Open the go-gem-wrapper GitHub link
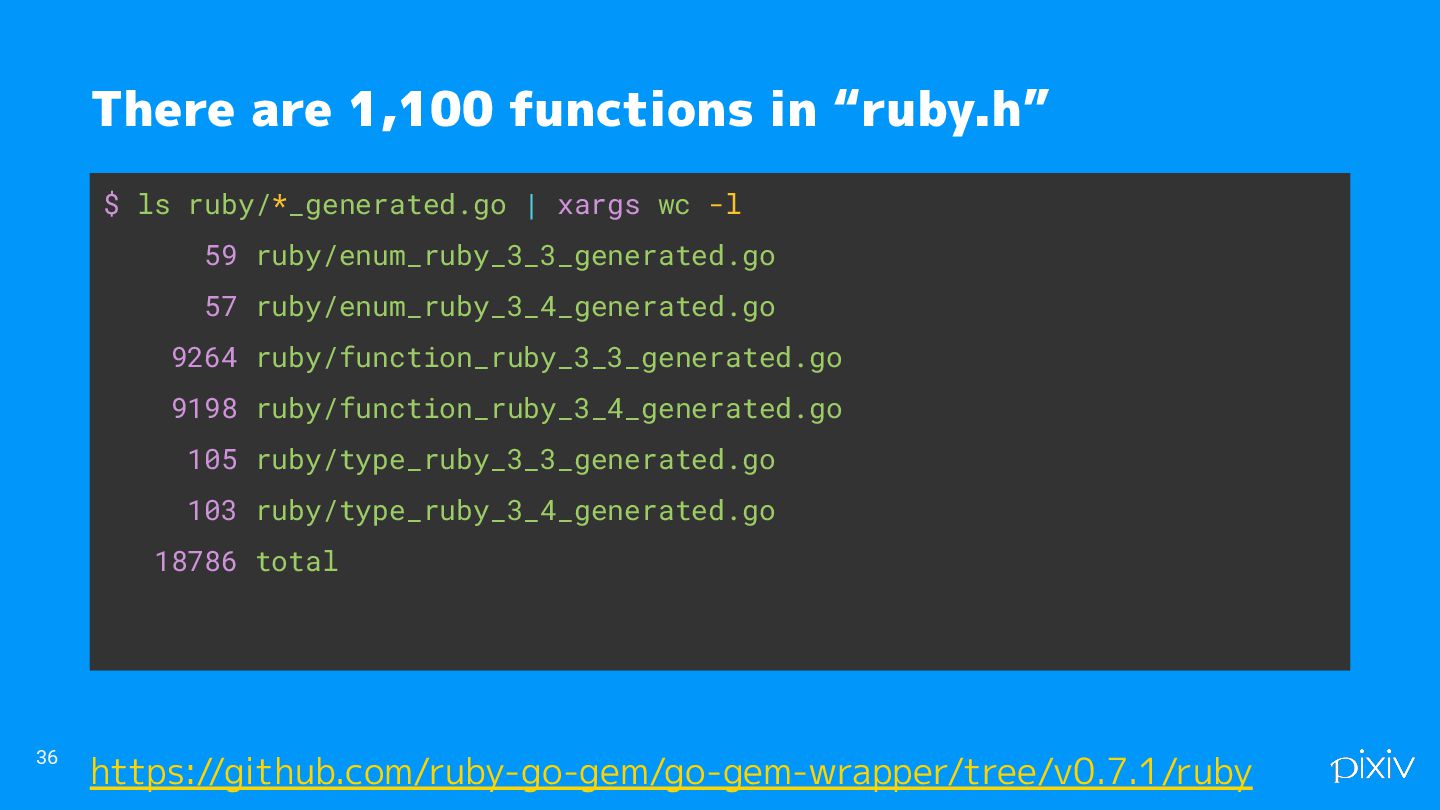This screenshot has width=1440, height=810. [671, 772]
